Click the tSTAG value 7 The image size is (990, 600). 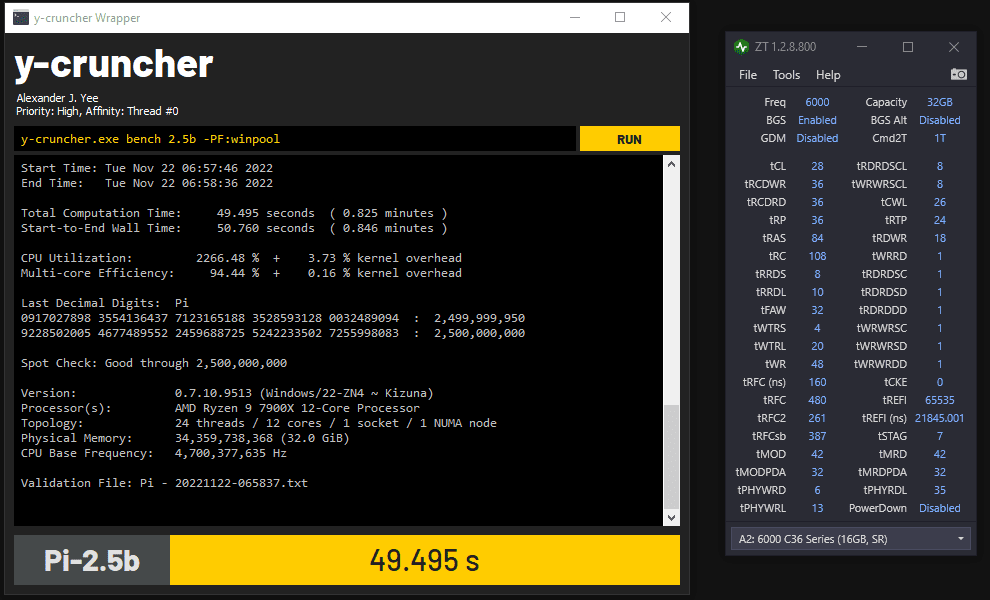[939, 436]
